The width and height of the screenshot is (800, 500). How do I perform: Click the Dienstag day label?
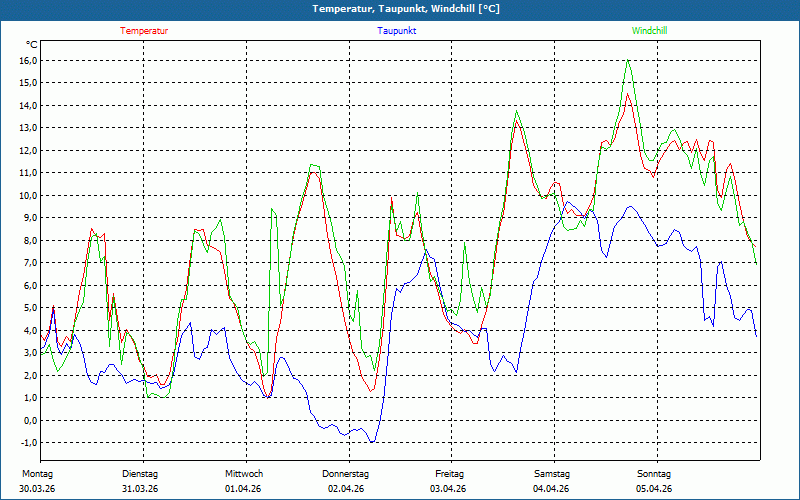pyautogui.click(x=140, y=474)
